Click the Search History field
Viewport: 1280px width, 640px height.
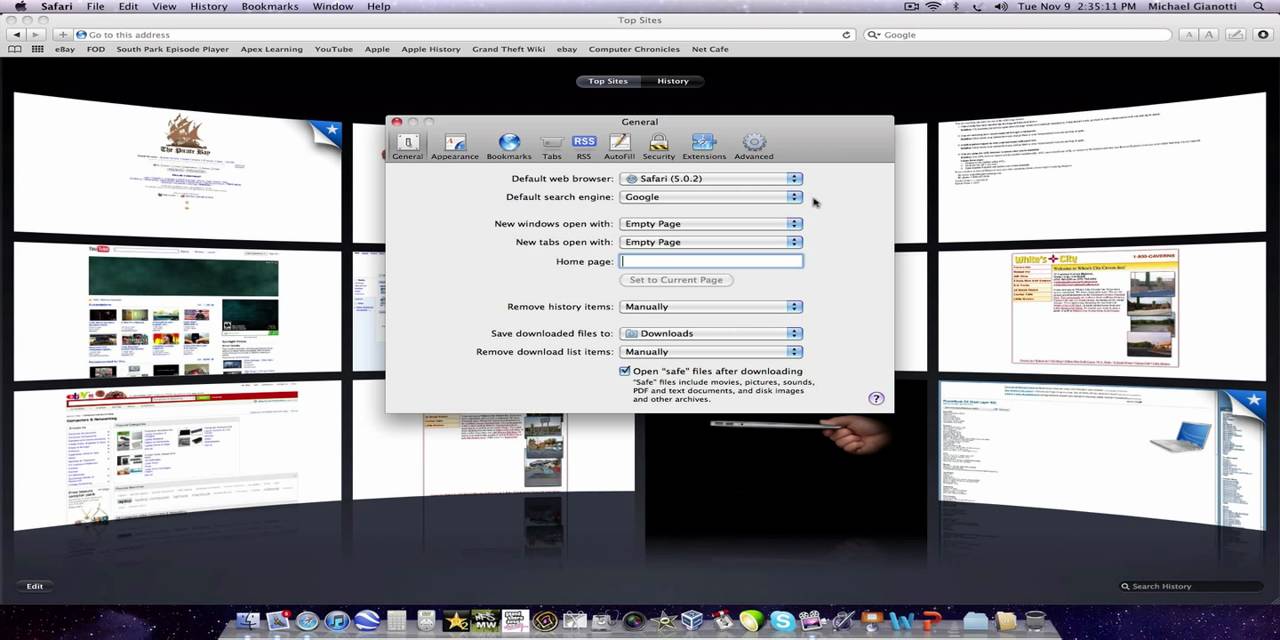tap(1190, 586)
